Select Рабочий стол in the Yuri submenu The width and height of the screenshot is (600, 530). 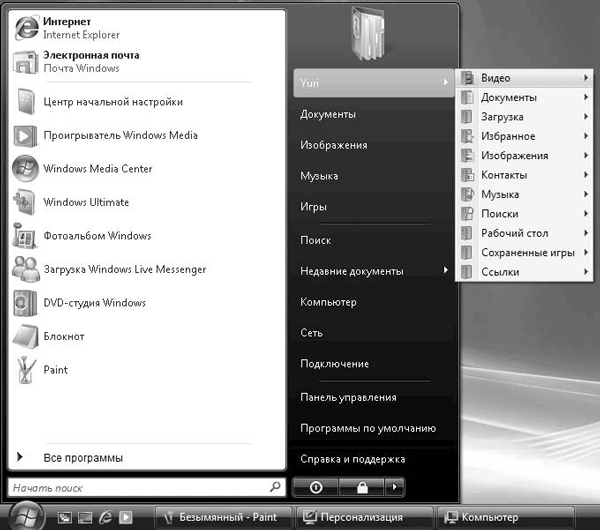click(x=514, y=233)
